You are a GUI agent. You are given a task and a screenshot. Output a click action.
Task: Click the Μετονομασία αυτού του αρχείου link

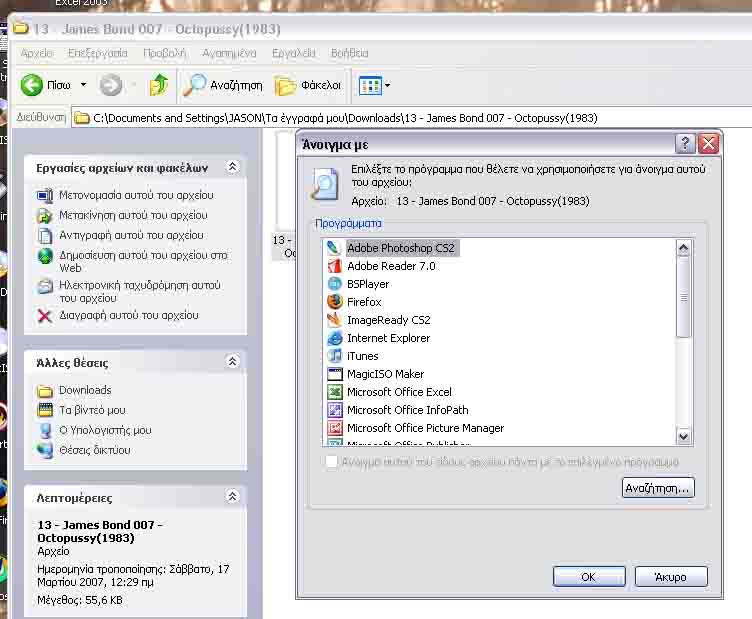click(x=136, y=196)
